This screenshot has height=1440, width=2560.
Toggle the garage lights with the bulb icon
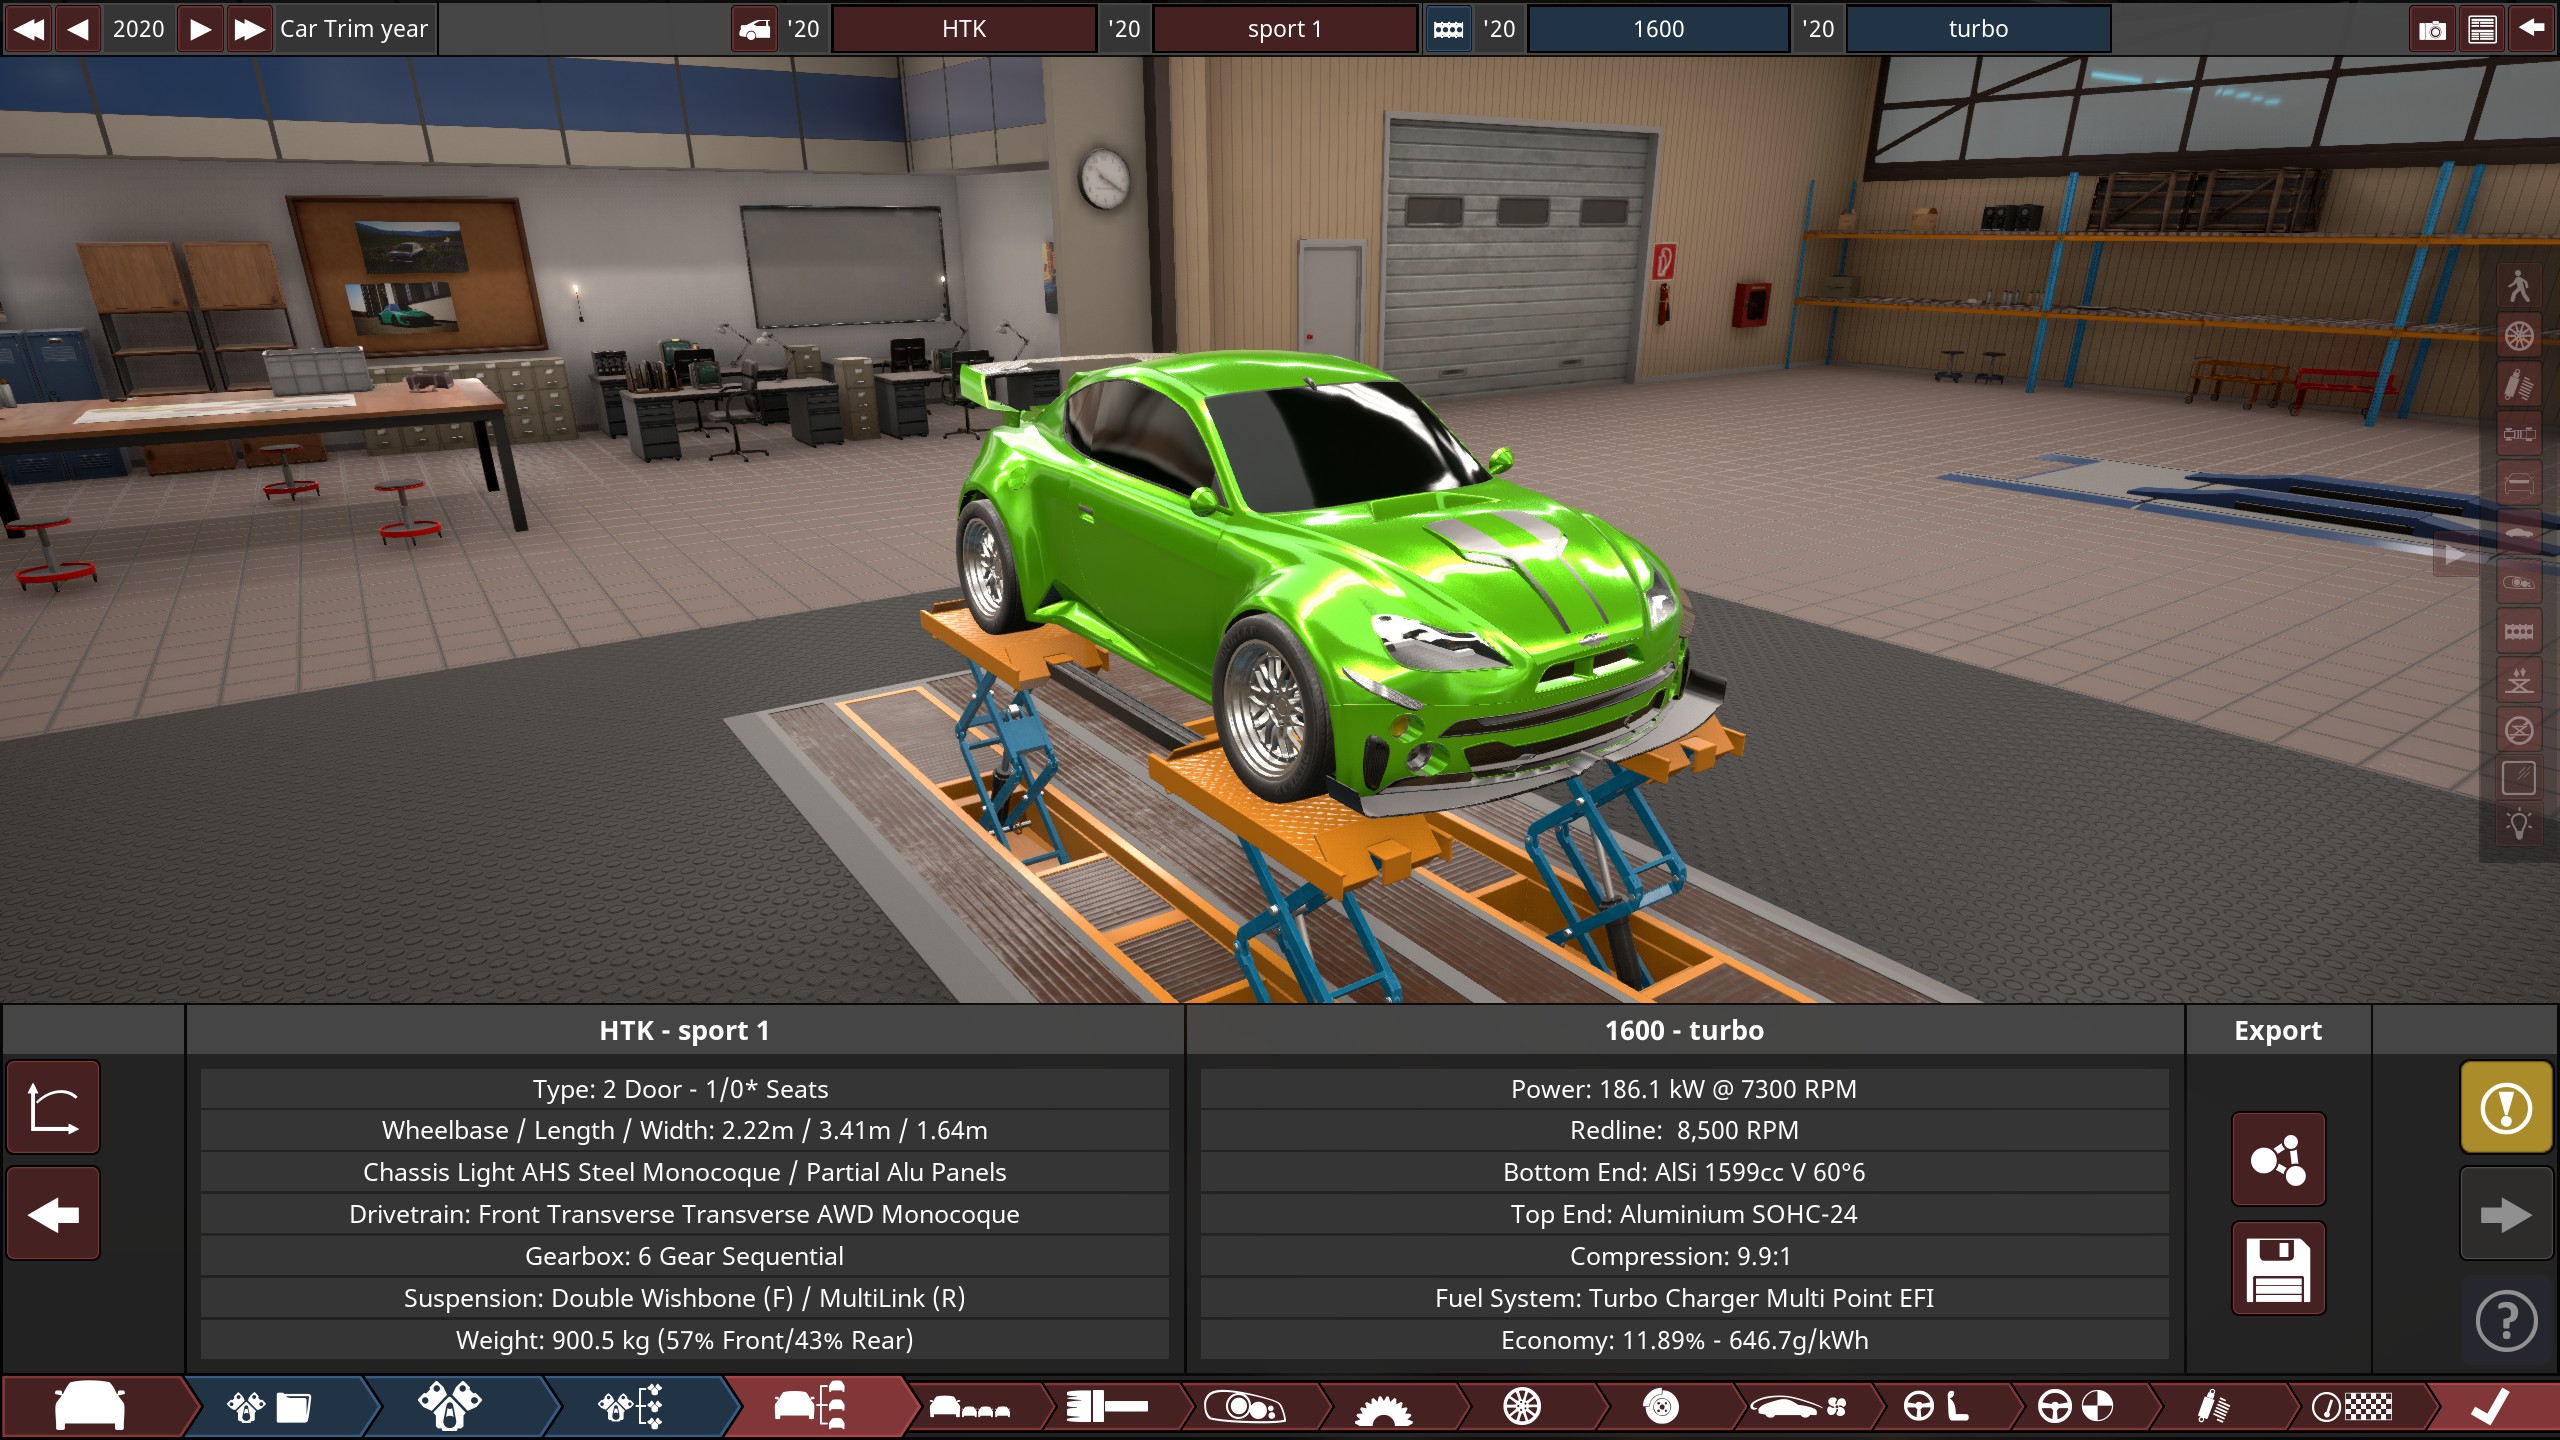click(2519, 826)
